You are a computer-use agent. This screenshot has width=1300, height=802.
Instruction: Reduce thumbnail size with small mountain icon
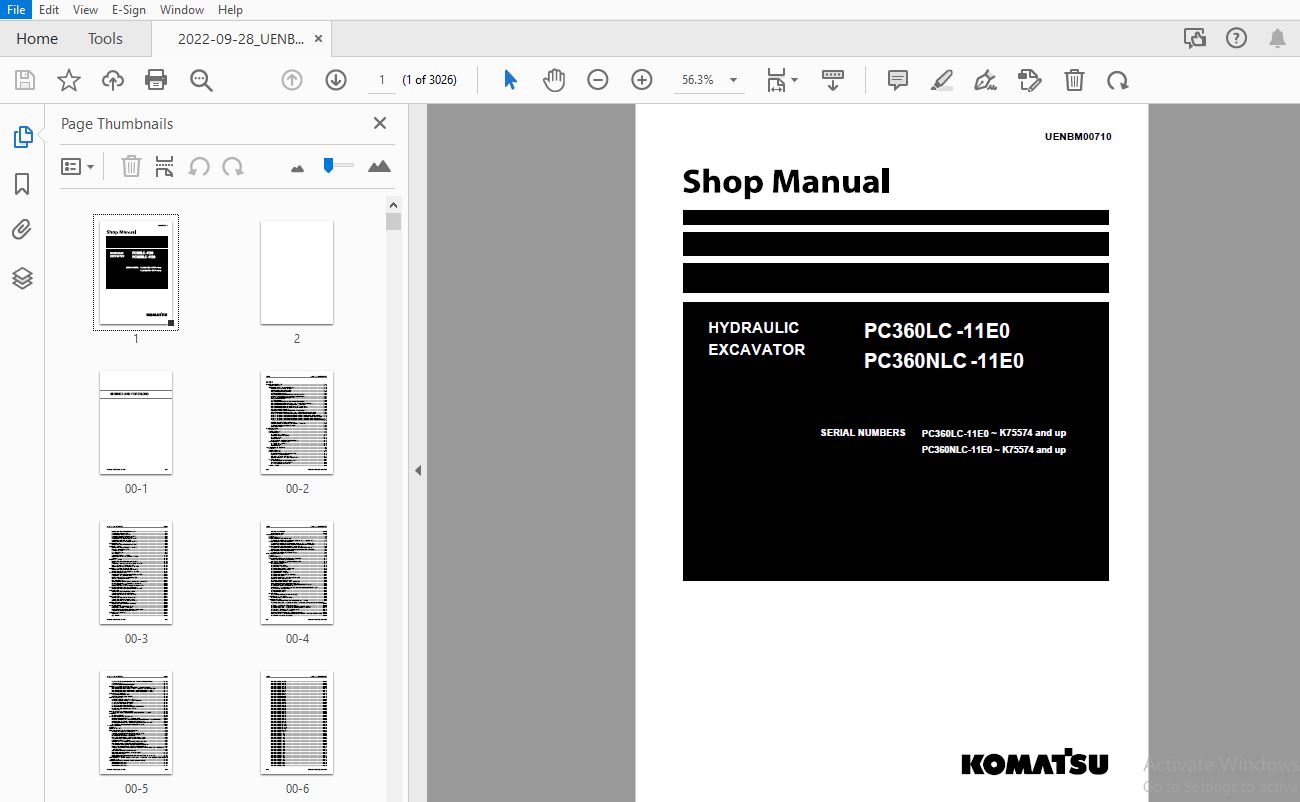[297, 168]
